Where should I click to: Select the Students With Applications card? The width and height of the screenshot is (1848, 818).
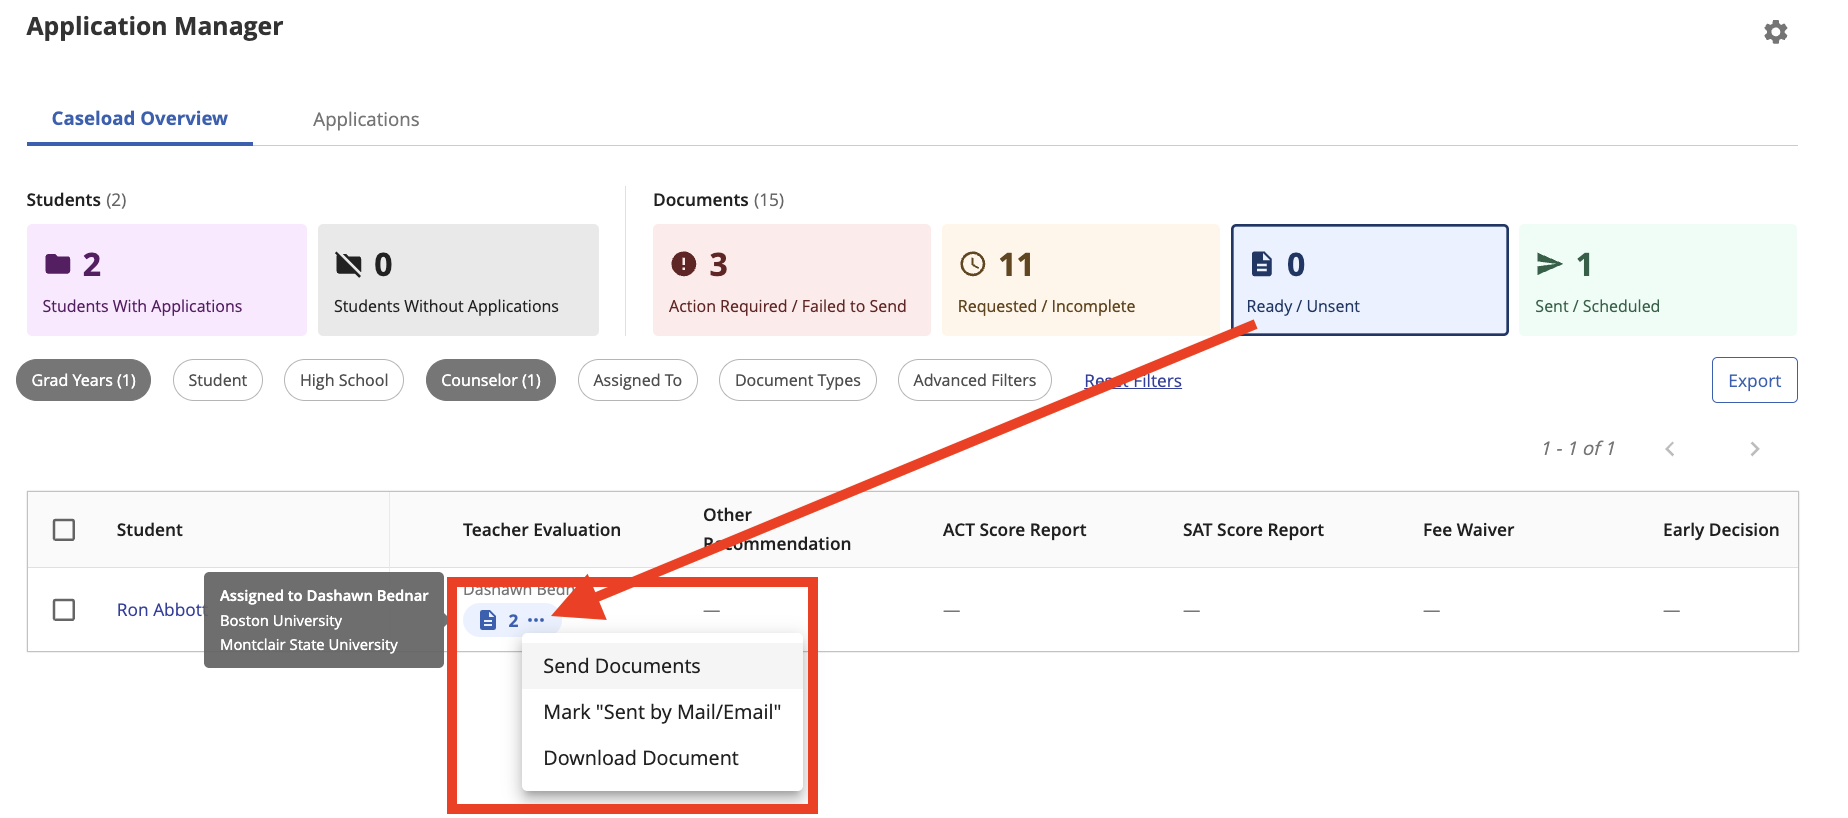pyautogui.click(x=167, y=280)
